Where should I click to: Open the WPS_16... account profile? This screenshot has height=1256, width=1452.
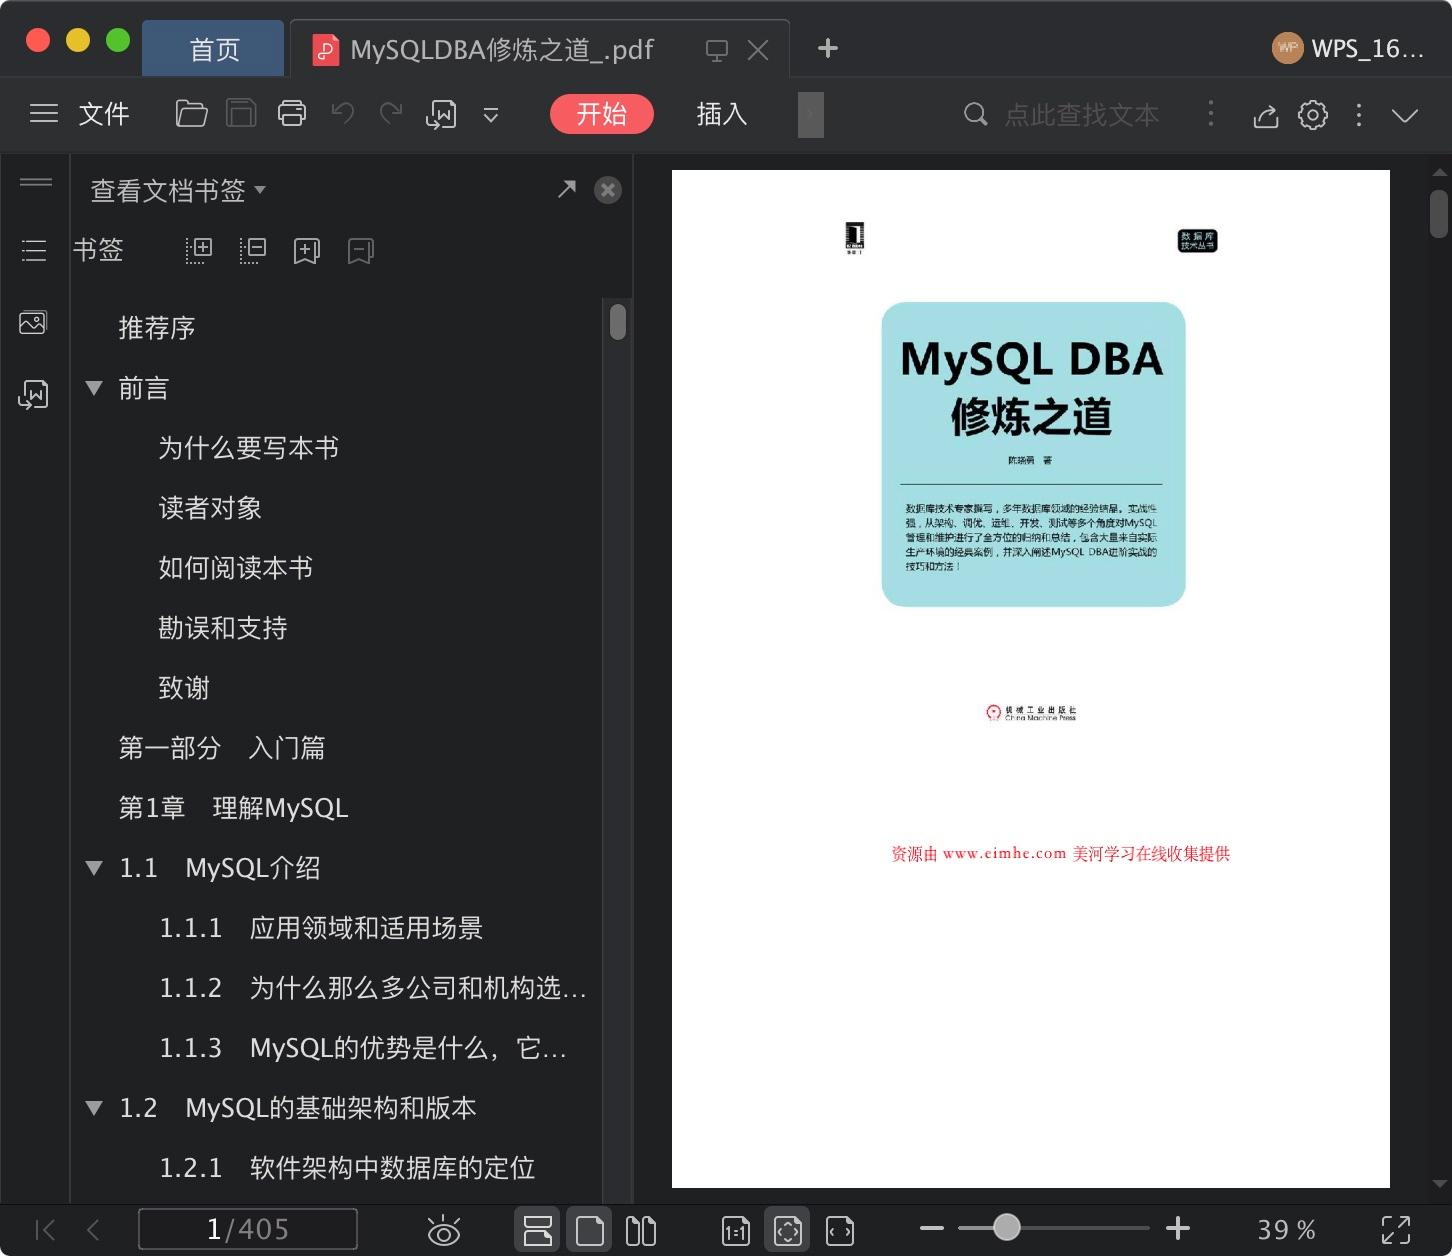click(x=1348, y=48)
